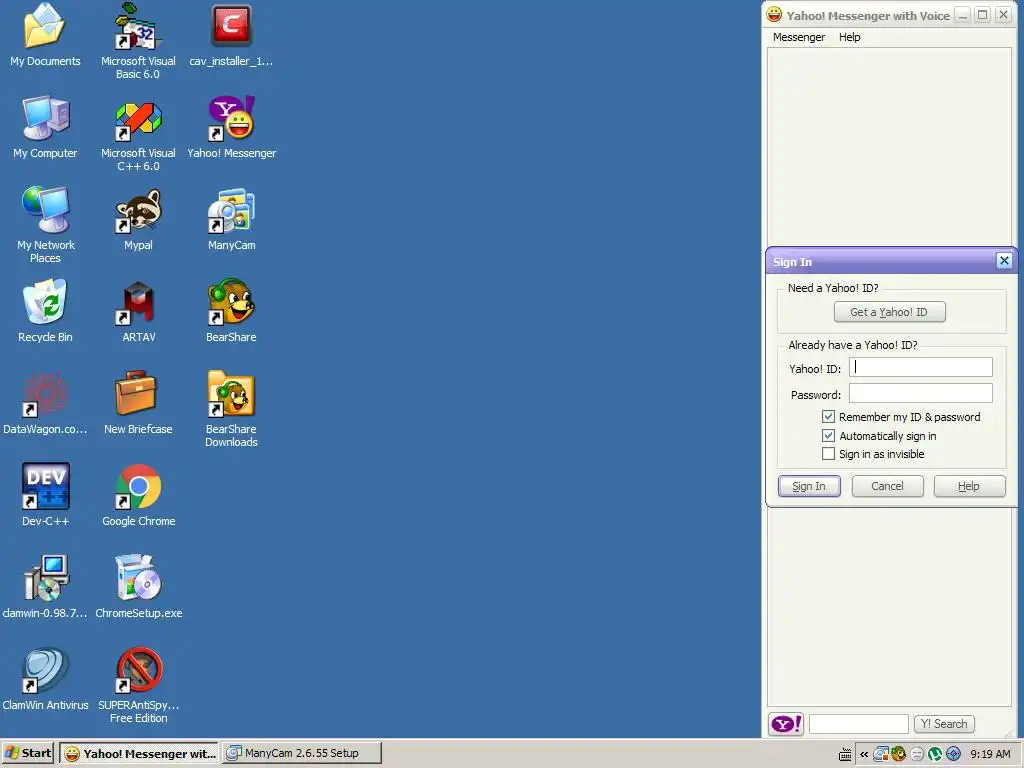
Task: Click the Get a Yahoo! ID button
Action: click(x=889, y=312)
